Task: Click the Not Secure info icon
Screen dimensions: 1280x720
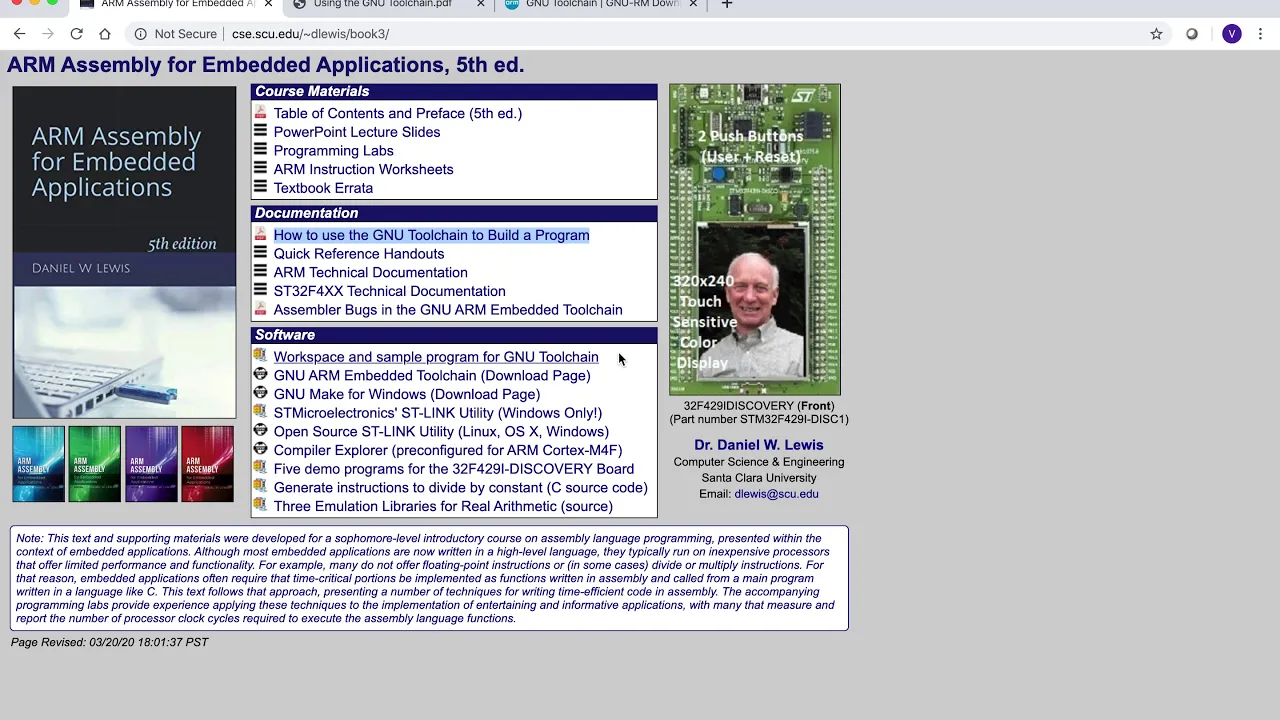Action: [141, 34]
